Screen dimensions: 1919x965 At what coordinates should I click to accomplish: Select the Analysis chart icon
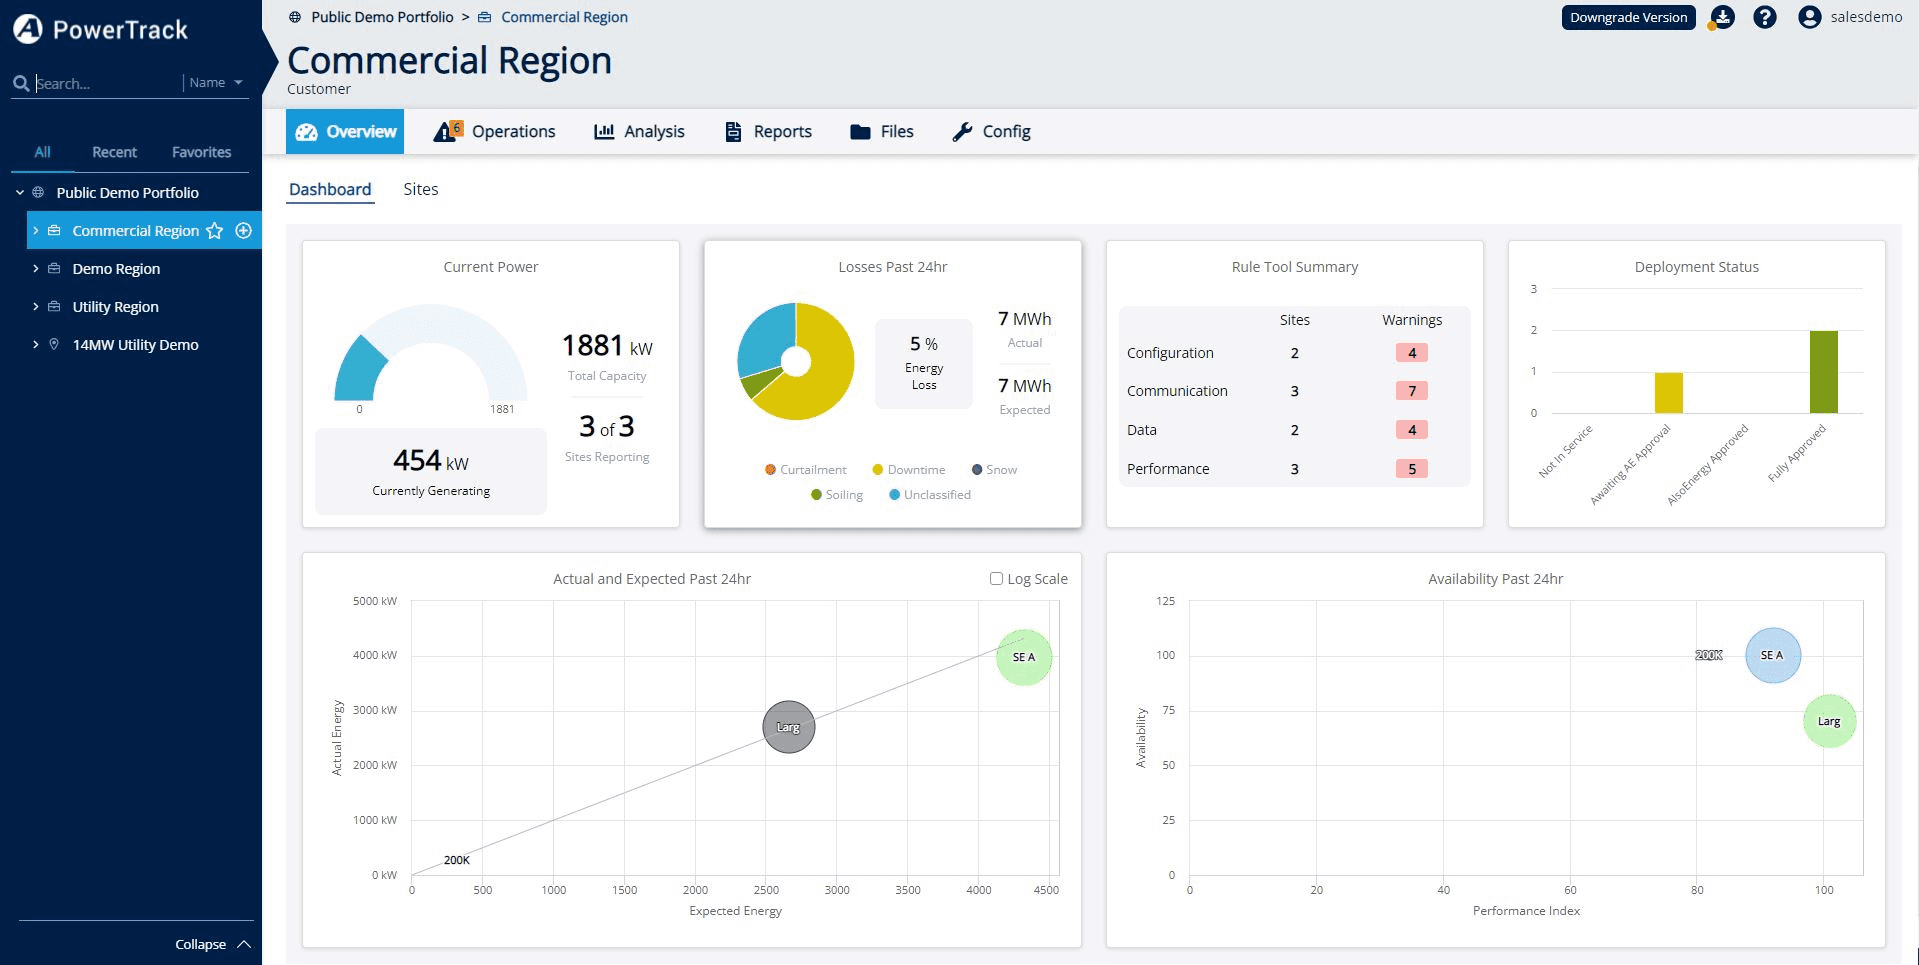coord(604,131)
